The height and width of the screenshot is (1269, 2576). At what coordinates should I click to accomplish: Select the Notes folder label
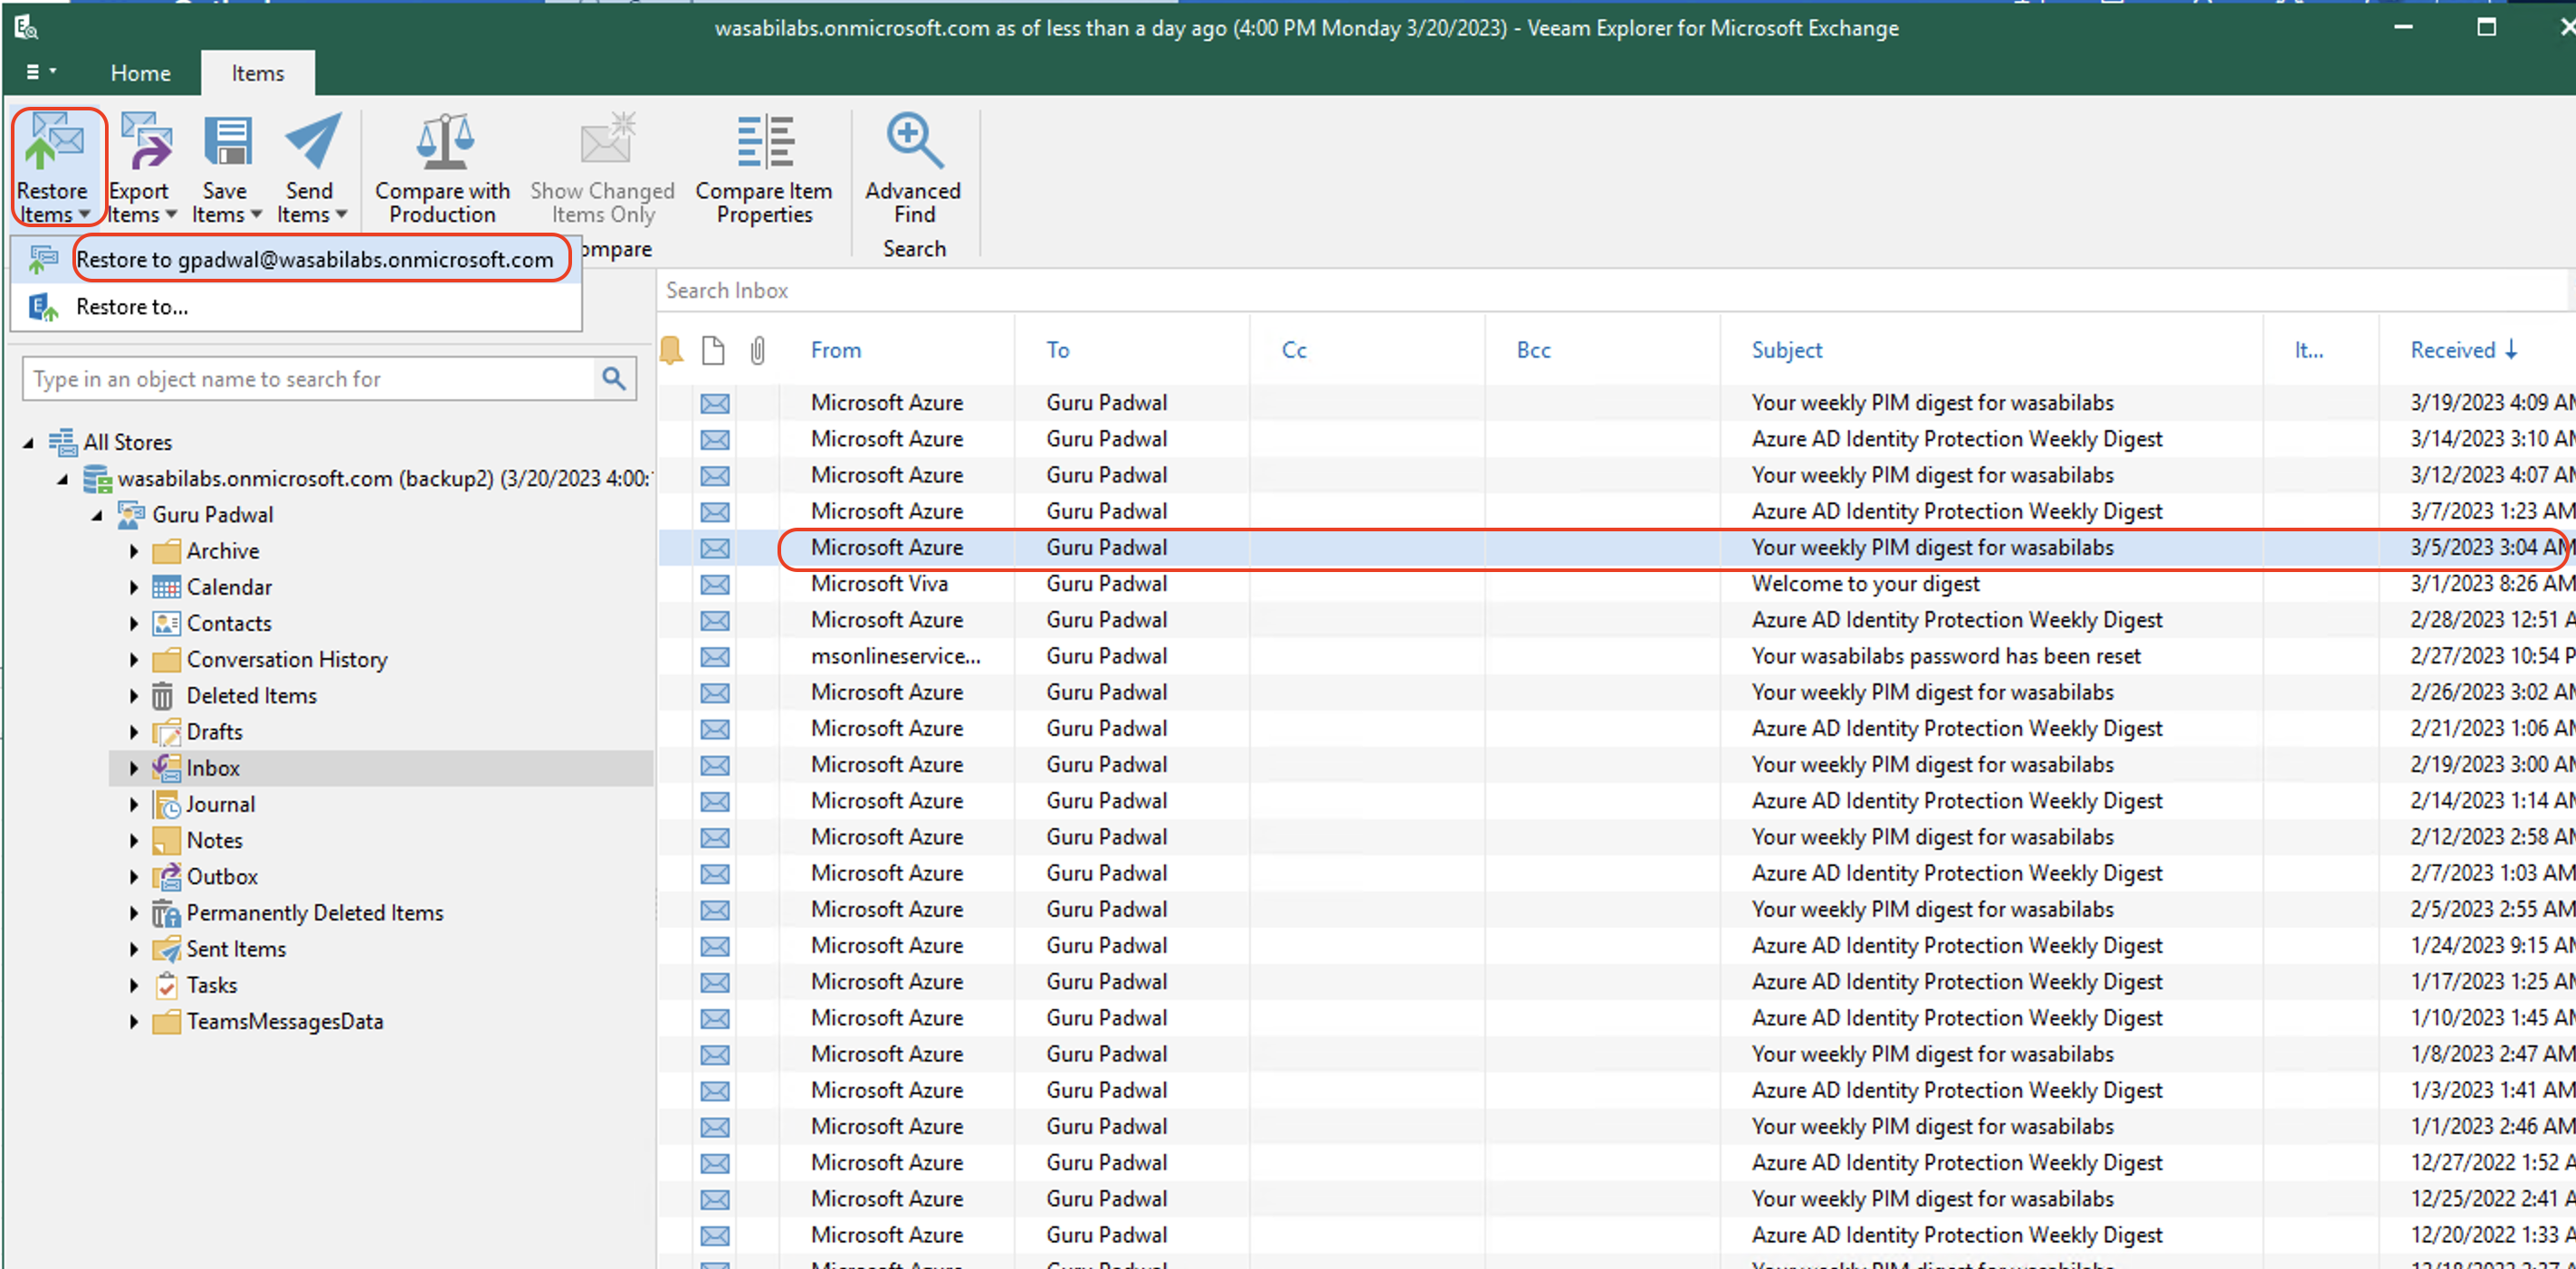coord(214,840)
